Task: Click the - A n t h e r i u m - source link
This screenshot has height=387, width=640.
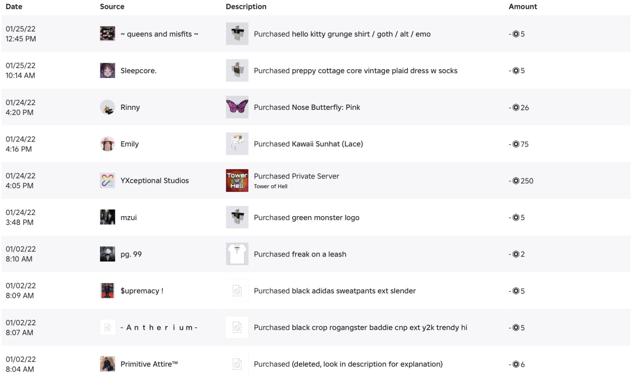Action: point(159,327)
